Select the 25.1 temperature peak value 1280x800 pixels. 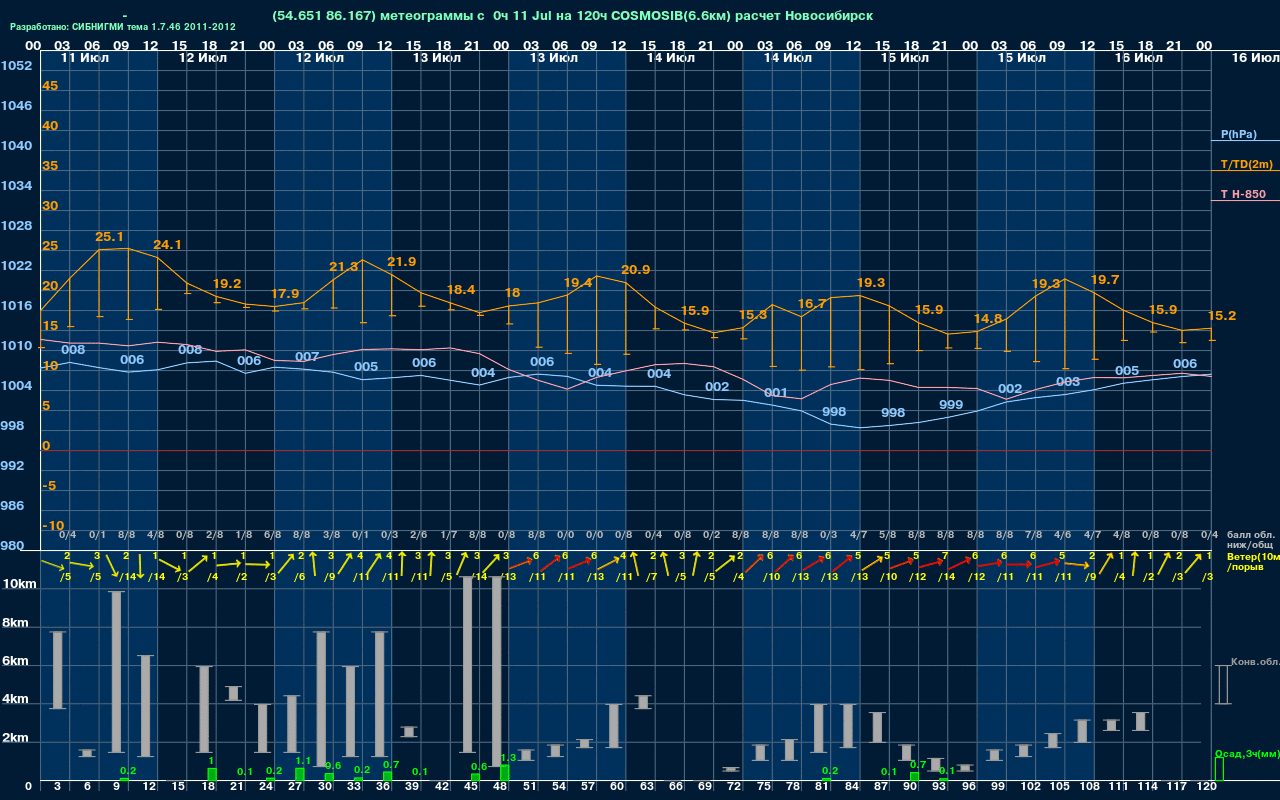tap(109, 237)
